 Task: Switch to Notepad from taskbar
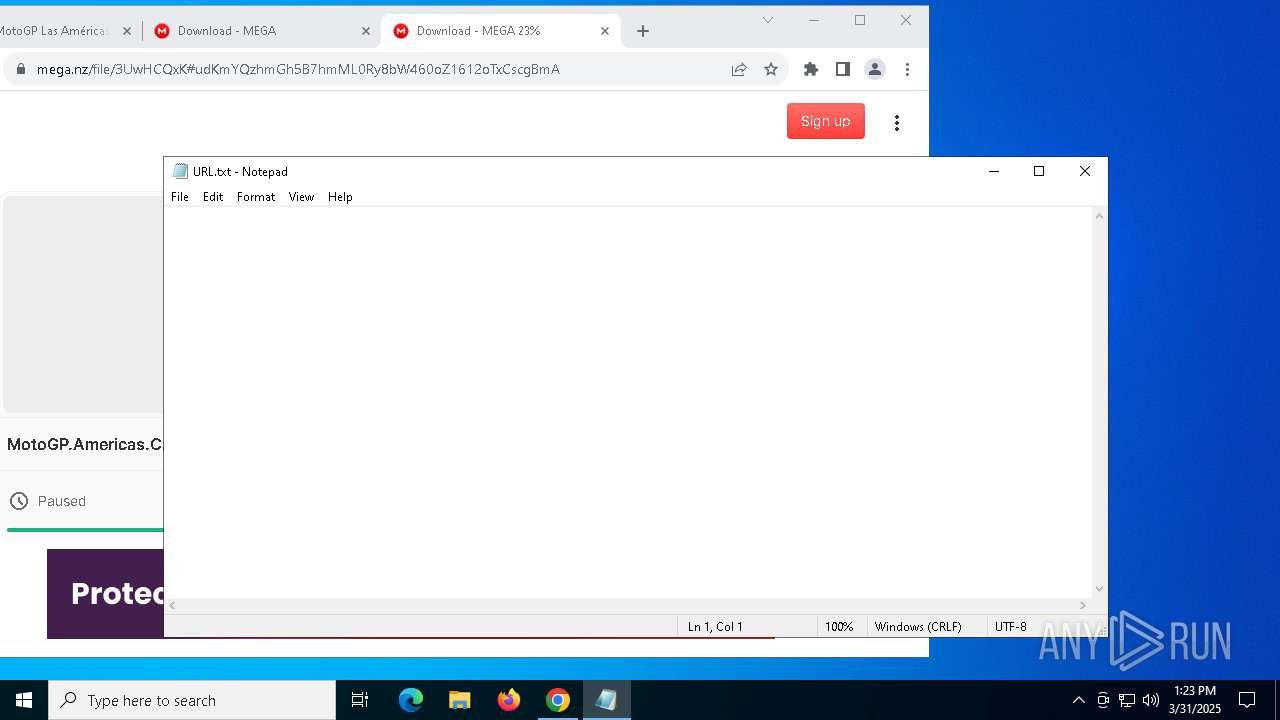[x=607, y=700]
